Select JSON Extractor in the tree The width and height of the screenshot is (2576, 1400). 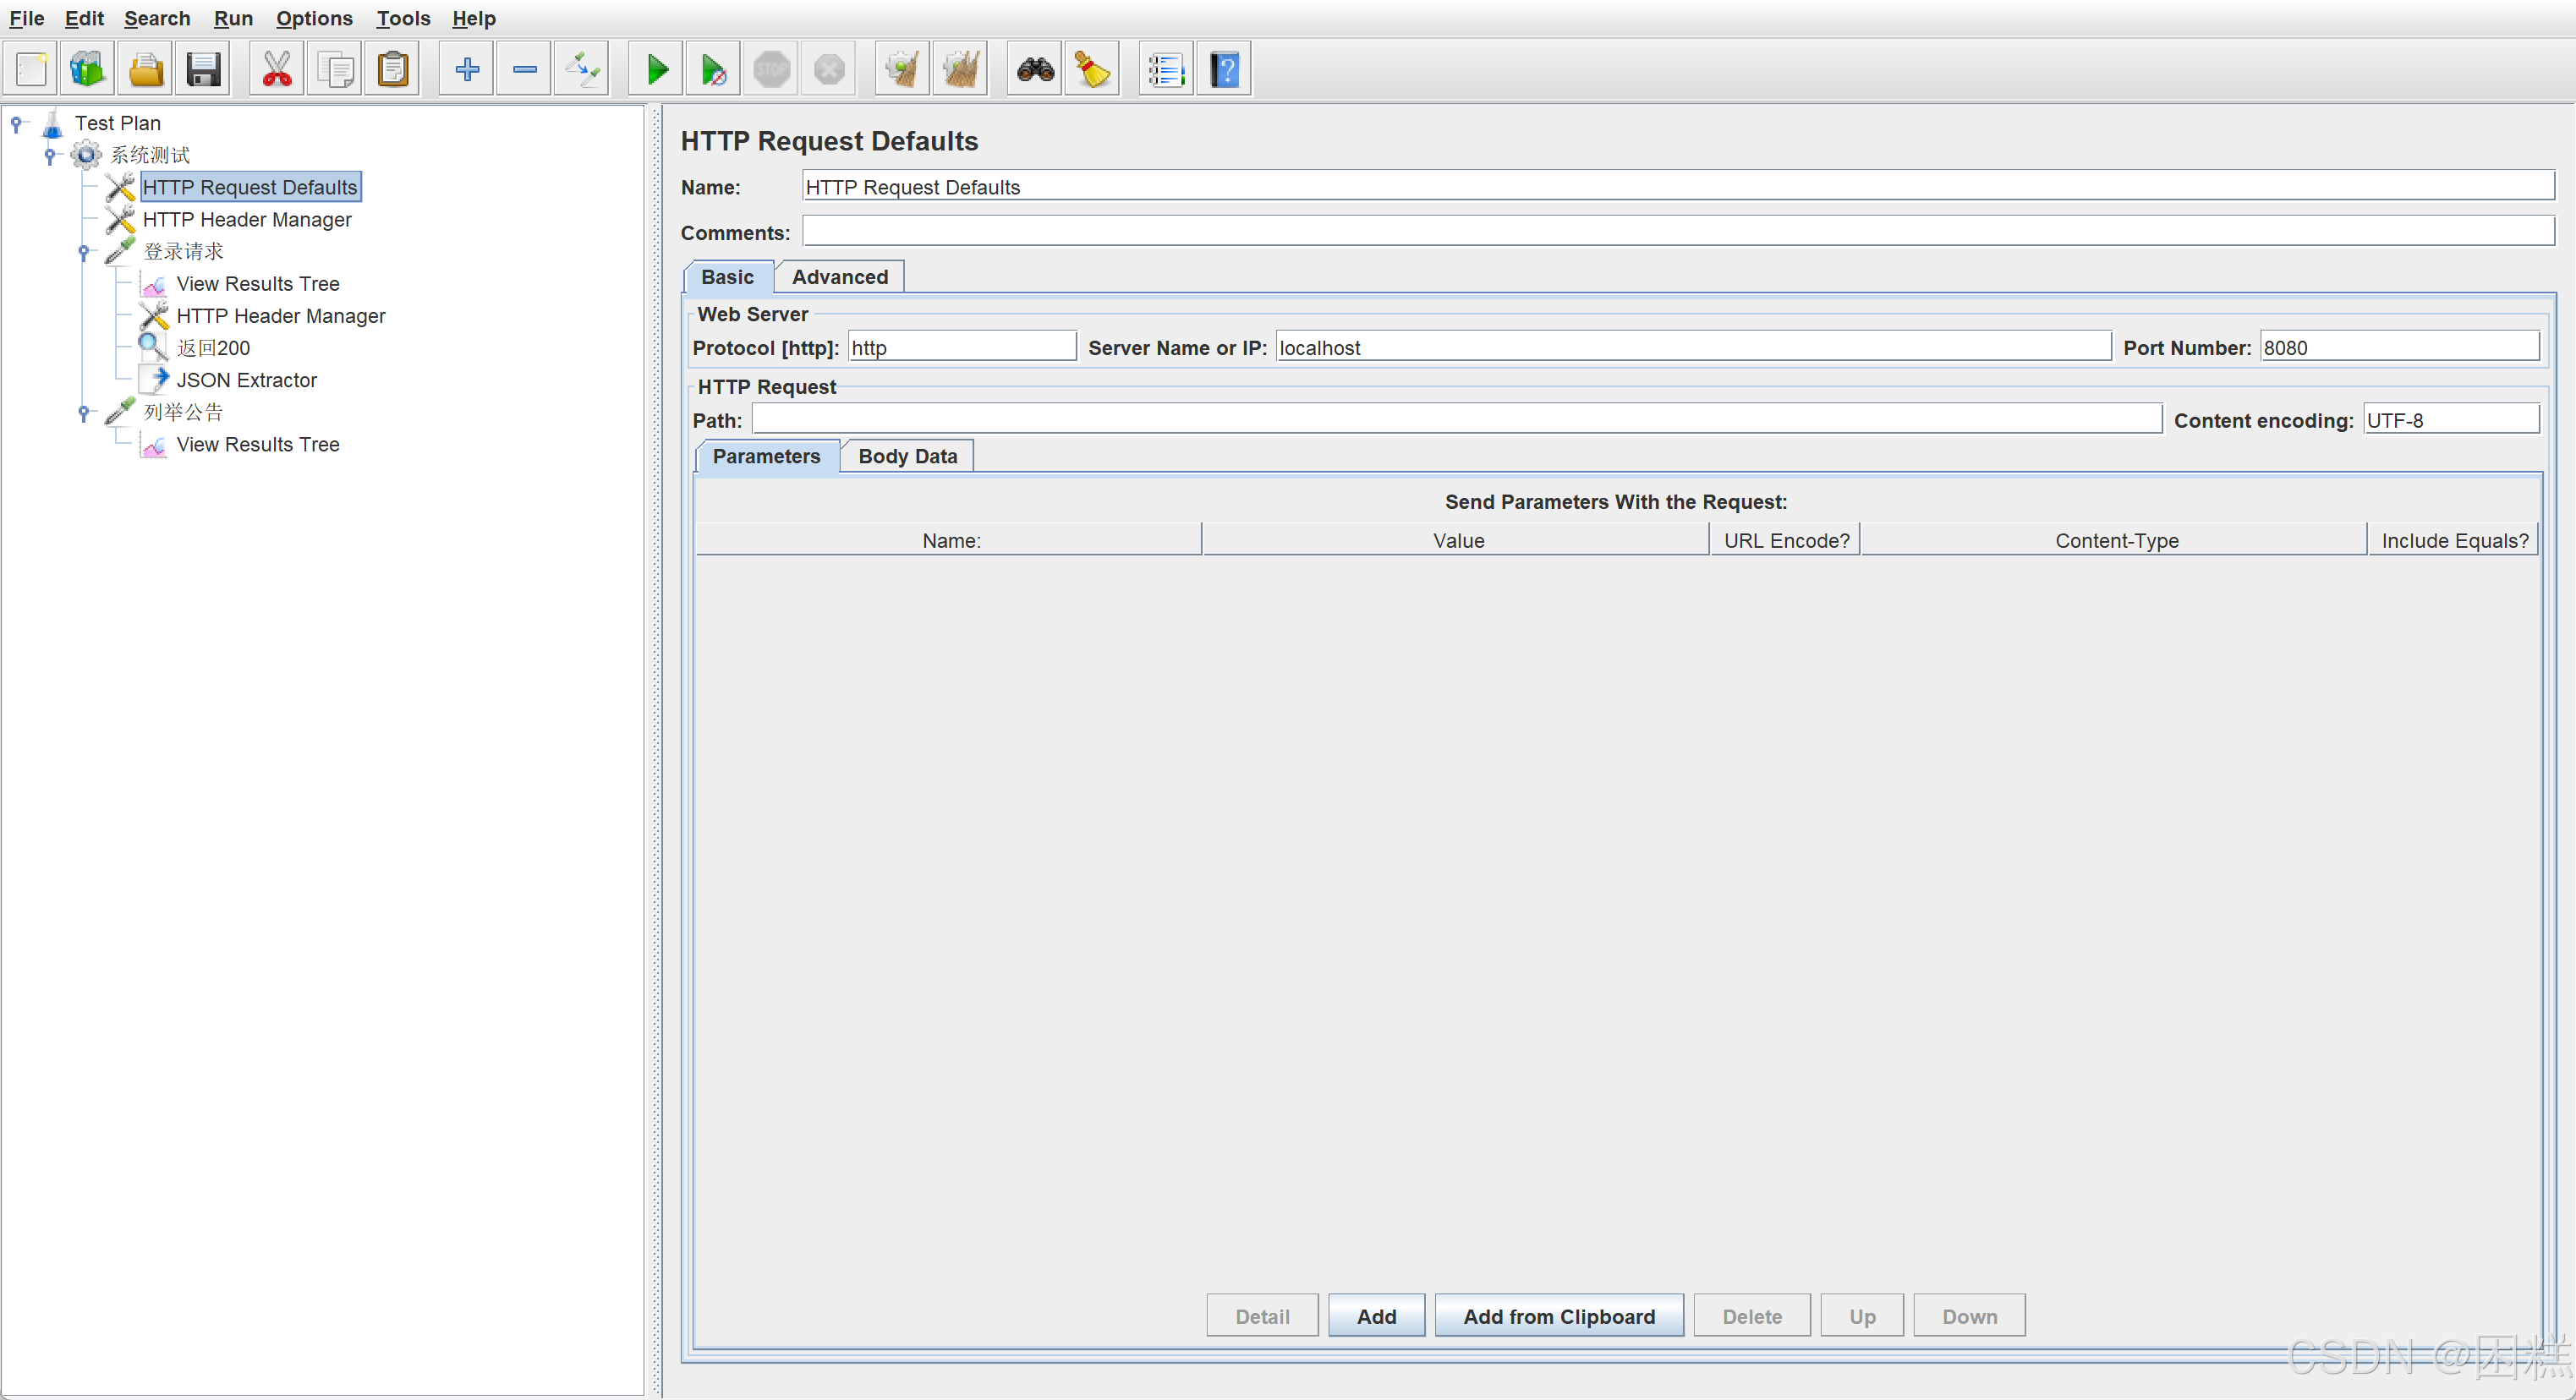(x=246, y=380)
